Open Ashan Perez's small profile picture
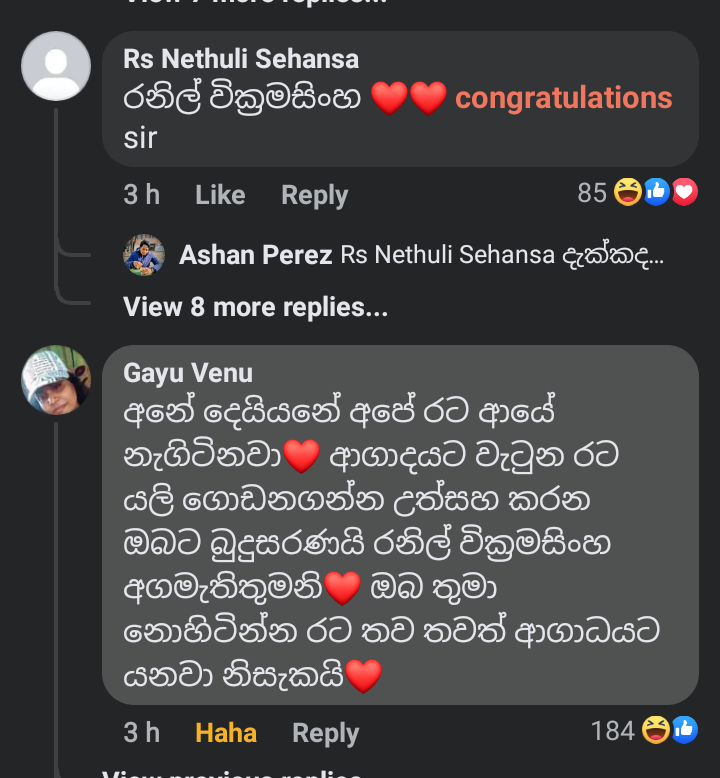This screenshot has width=720, height=778. coord(144,255)
